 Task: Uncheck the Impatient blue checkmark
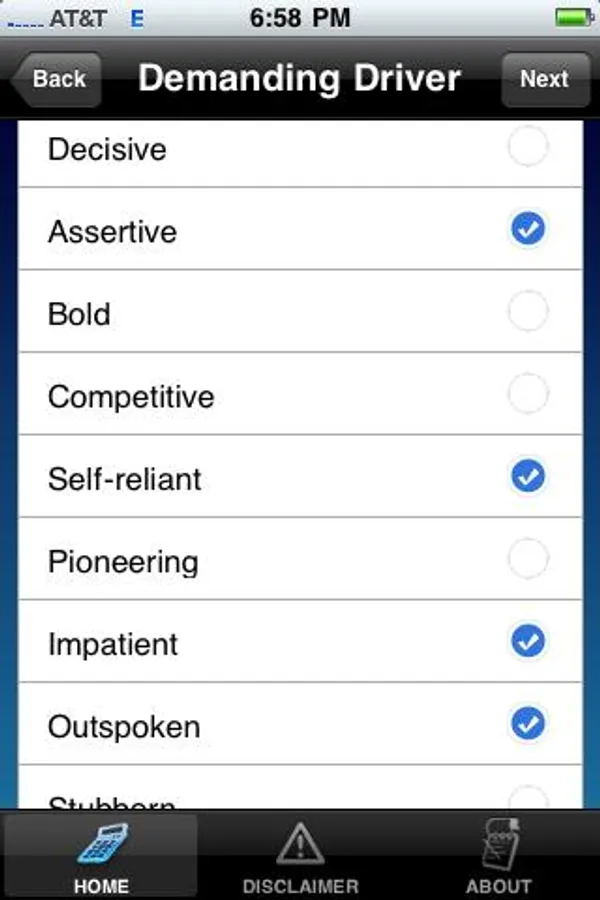(x=528, y=641)
